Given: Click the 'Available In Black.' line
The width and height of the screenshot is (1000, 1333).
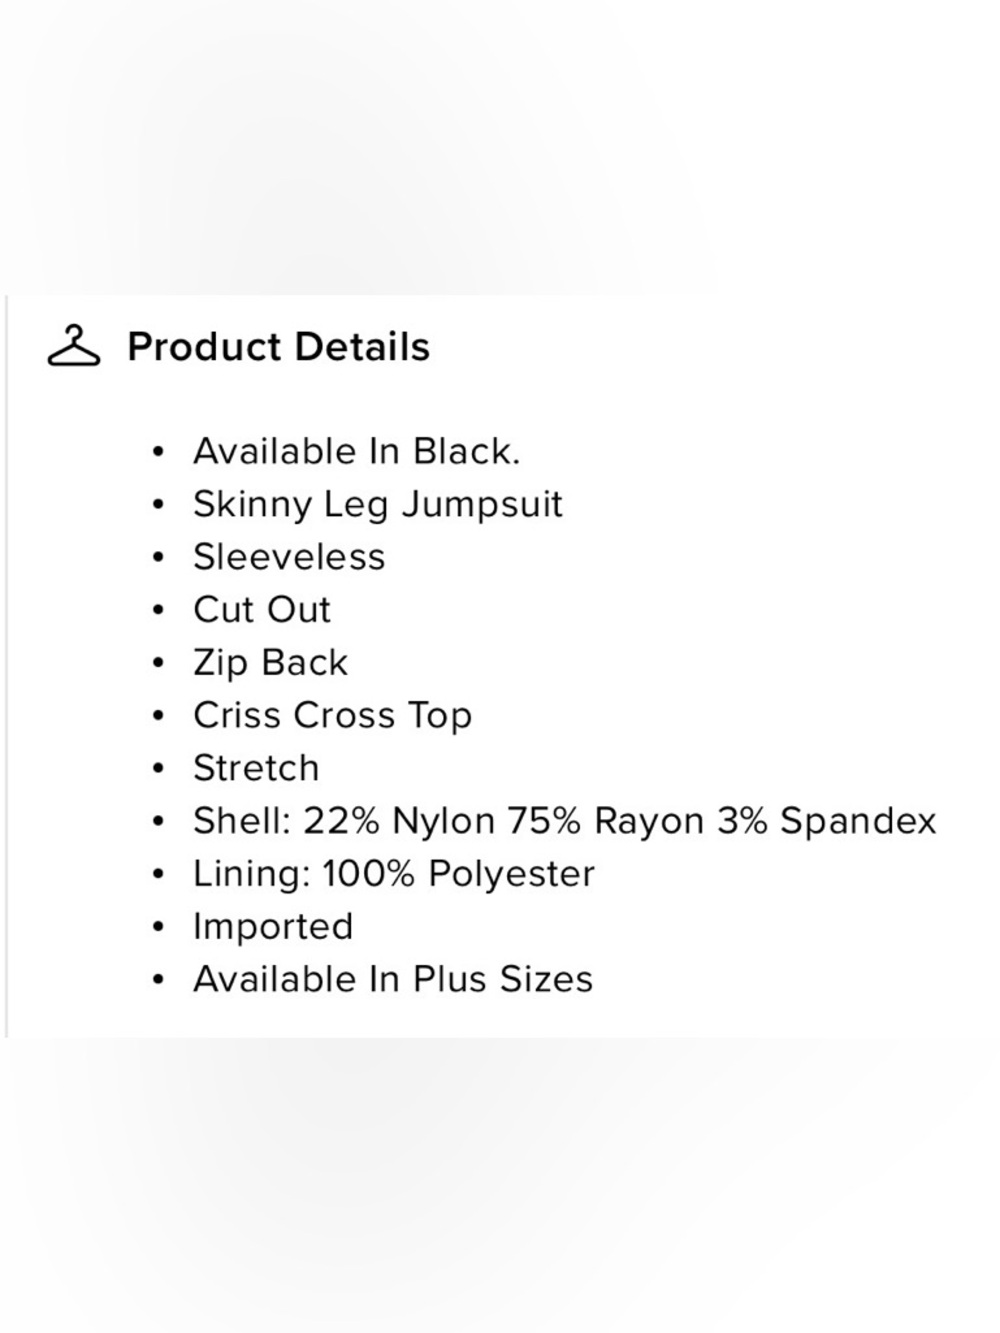Looking at the screenshot, I should [x=357, y=452].
